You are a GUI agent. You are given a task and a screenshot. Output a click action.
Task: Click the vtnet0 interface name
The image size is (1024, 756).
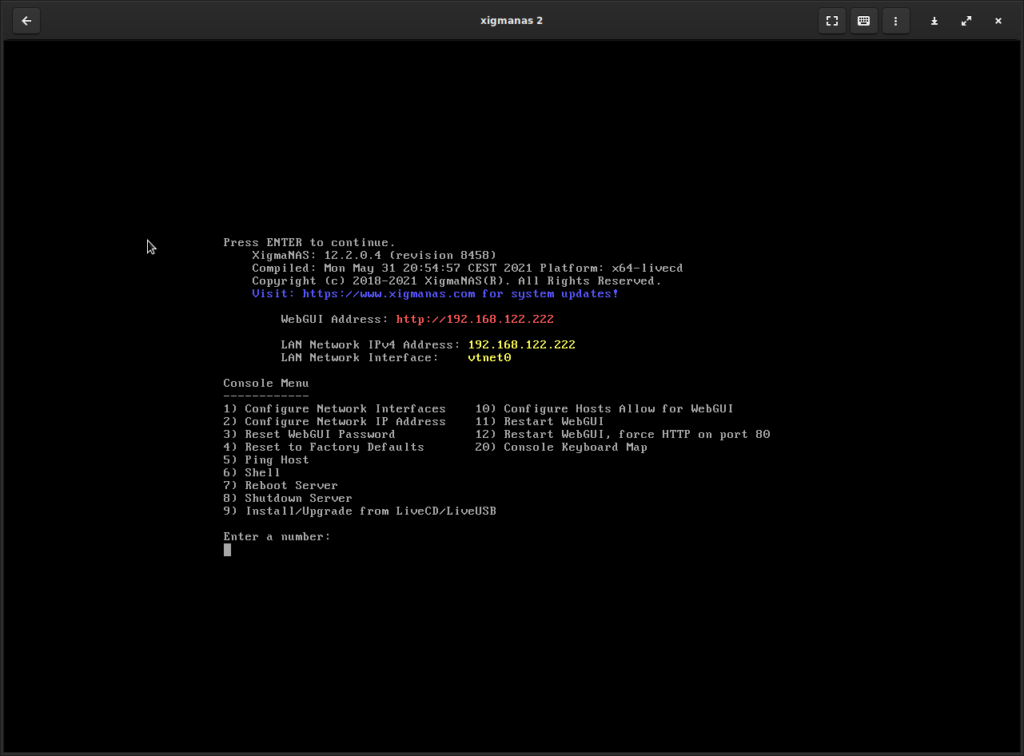coord(489,358)
